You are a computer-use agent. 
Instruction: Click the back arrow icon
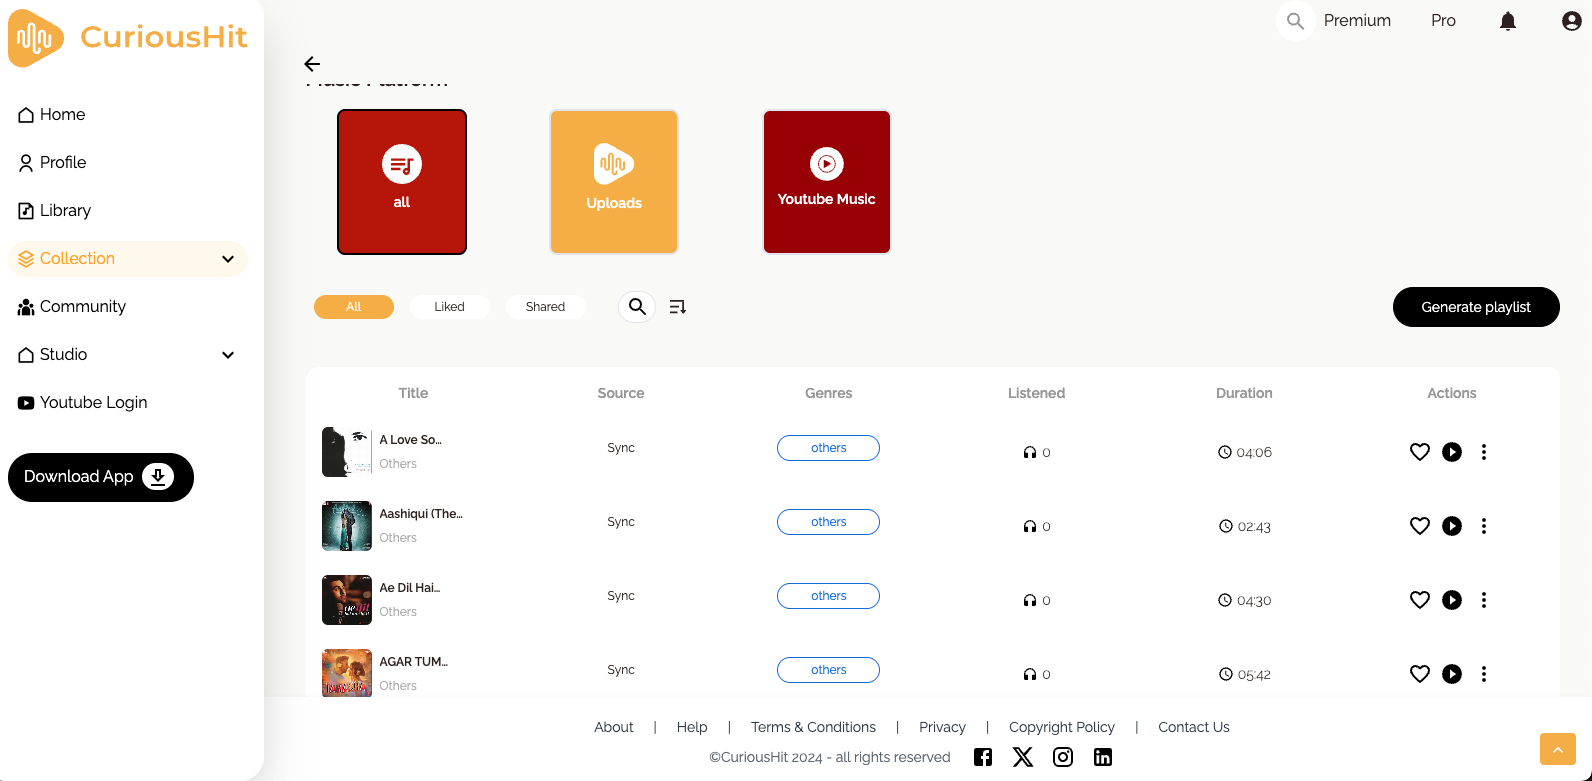click(x=312, y=64)
